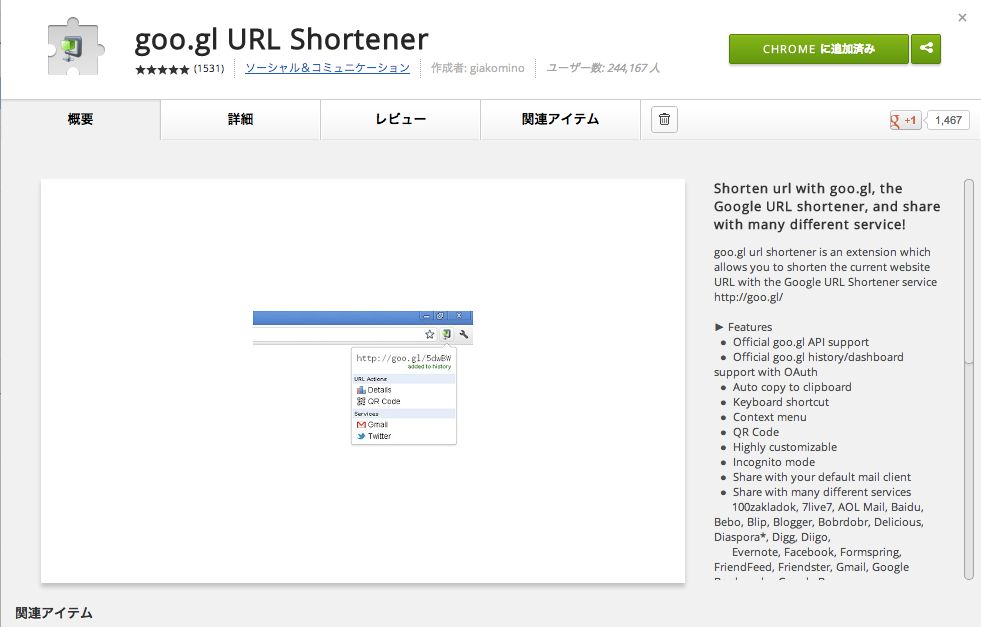Screen dimensions: 981x627
Task: Click the Google +1 button
Action: (x=905, y=120)
